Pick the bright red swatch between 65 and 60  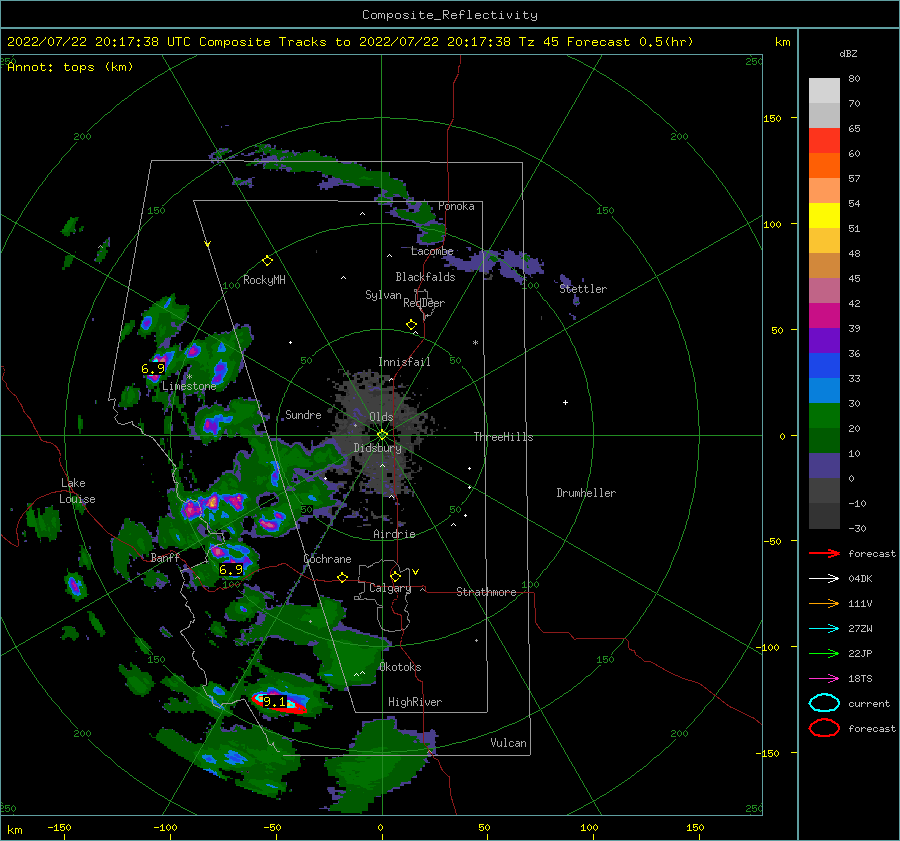point(824,141)
